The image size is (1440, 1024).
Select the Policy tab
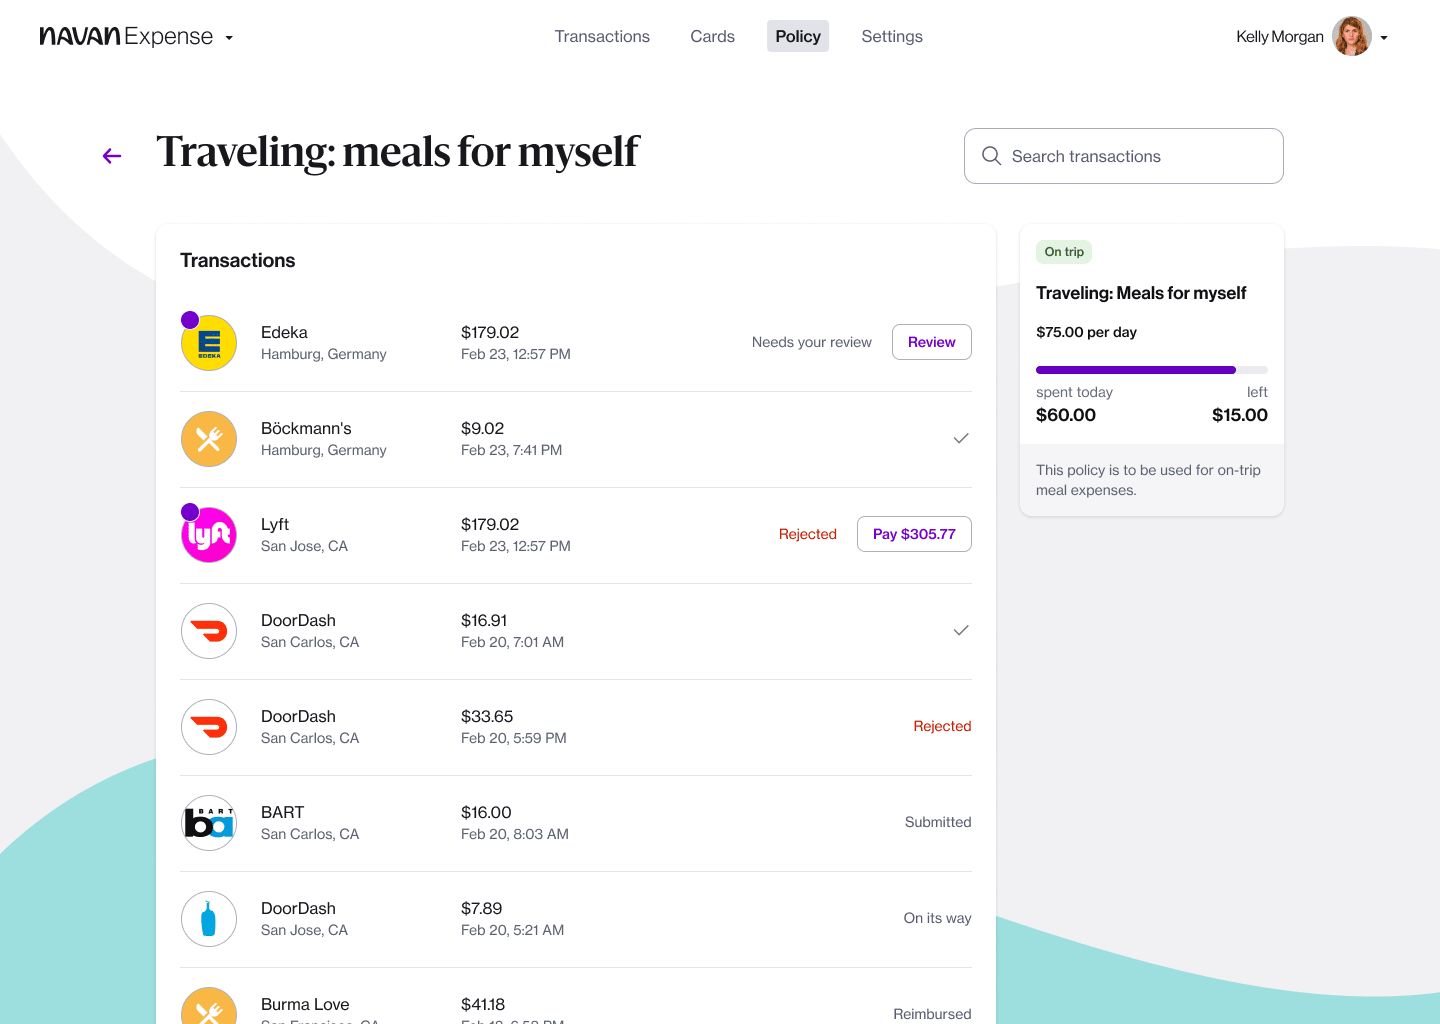798,36
